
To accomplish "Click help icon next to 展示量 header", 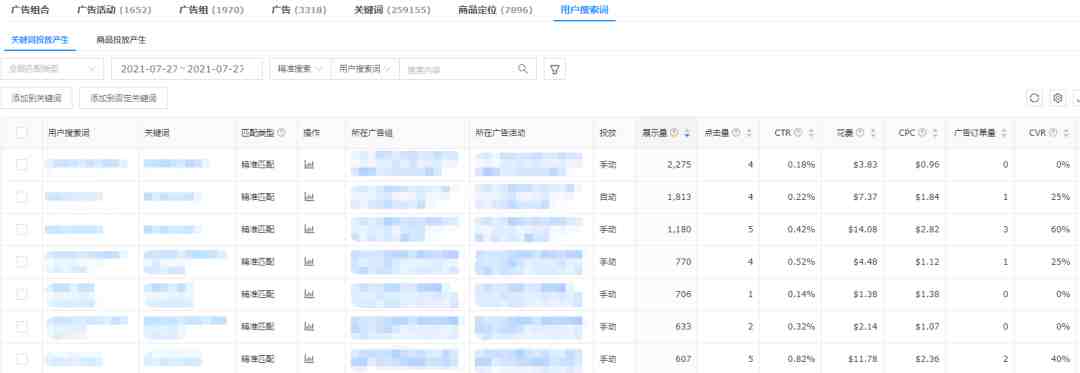I will point(674,133).
